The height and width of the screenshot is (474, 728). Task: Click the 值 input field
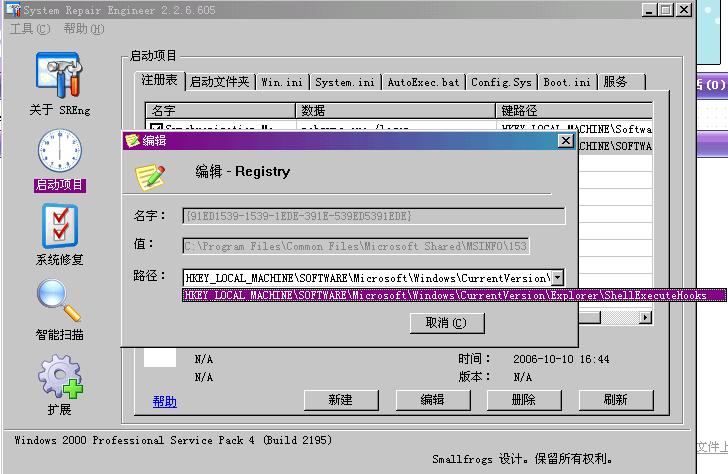pyautogui.click(x=356, y=246)
